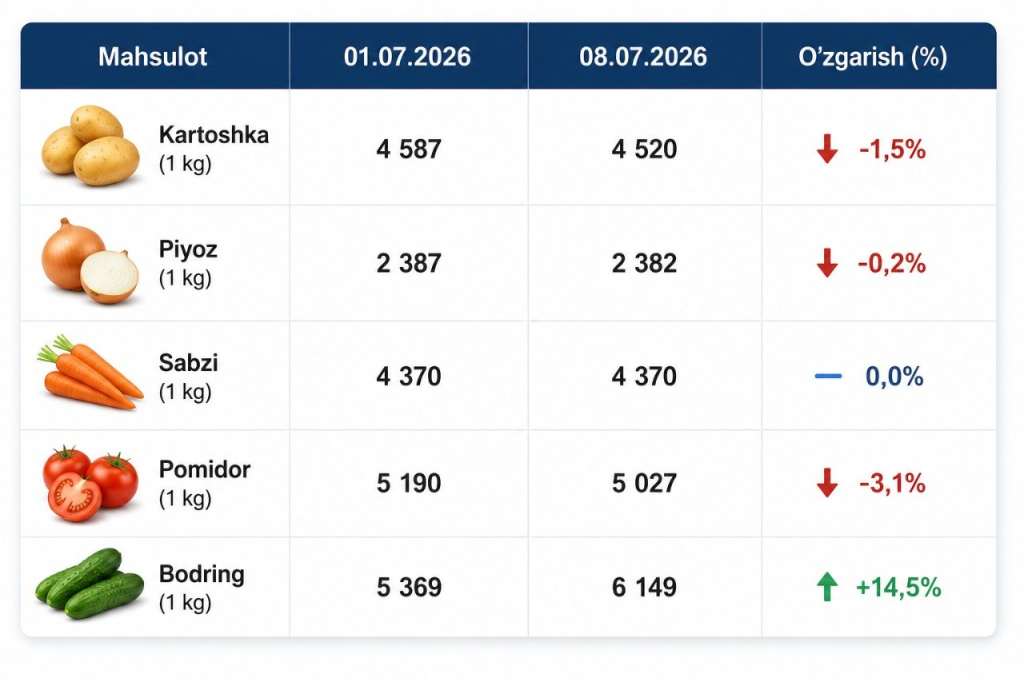Click the onion image beside Piyoz
The height and width of the screenshot is (682, 1024).
[91, 261]
